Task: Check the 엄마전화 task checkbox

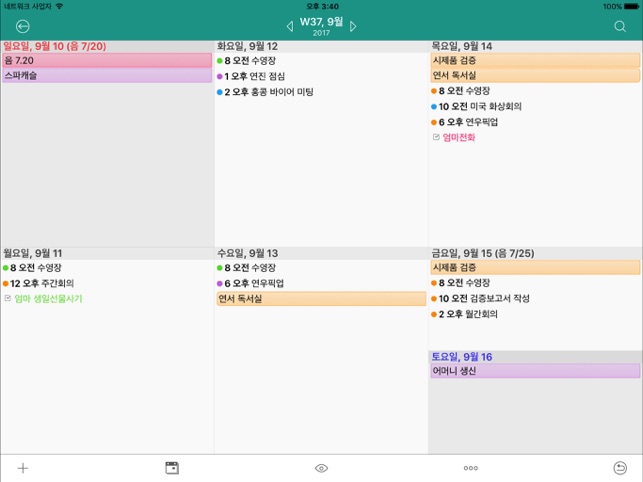Action: pos(436,137)
